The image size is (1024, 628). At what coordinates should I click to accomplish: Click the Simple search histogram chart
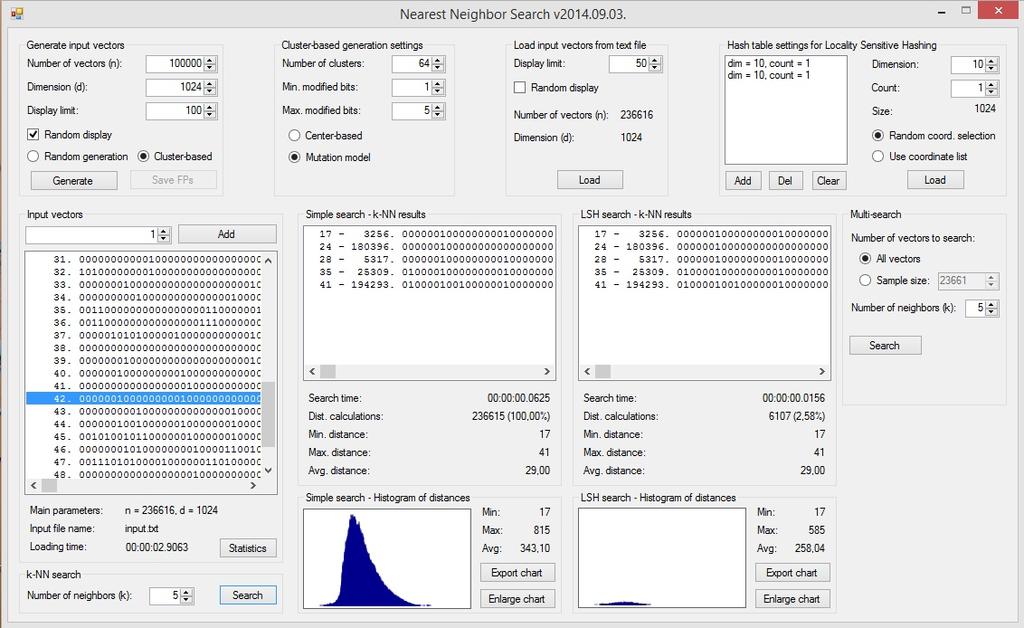pyautogui.click(x=387, y=559)
